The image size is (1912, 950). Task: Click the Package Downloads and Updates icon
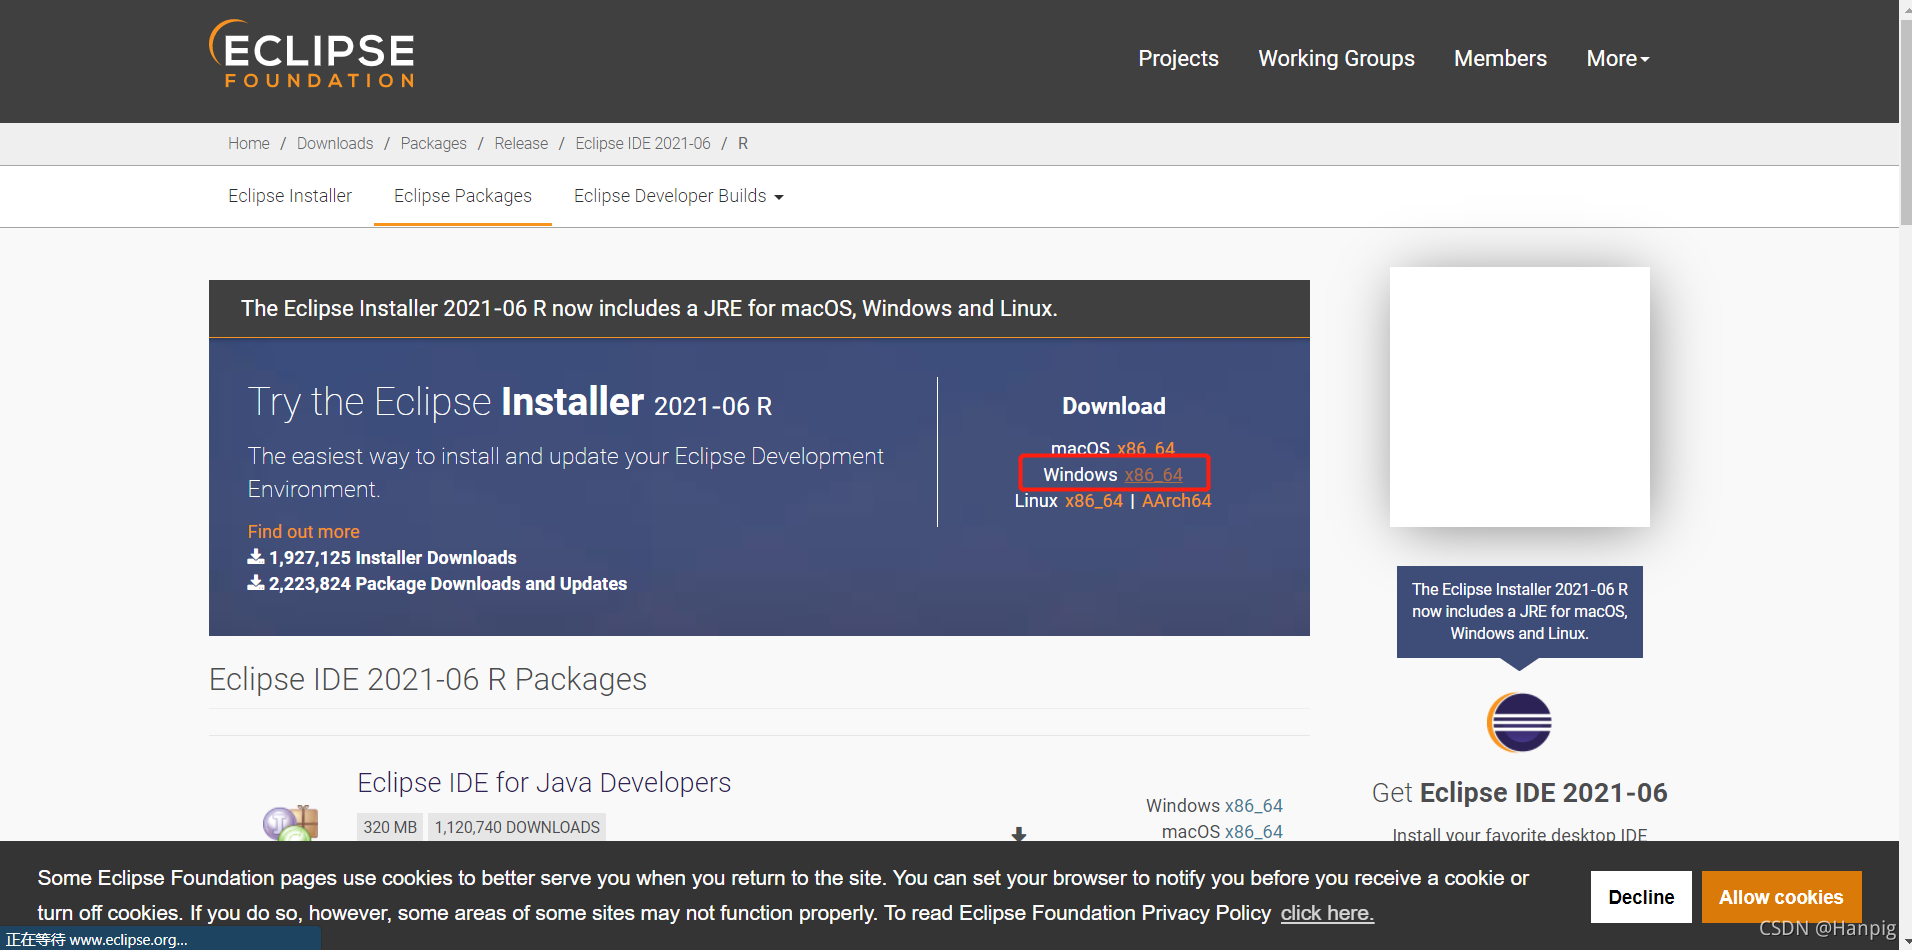coord(256,583)
